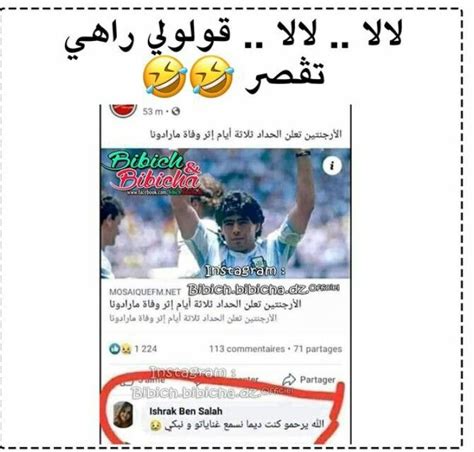Click the crying emoji in the comment
Viewport: 474px width, 452px height.
(x=155, y=425)
